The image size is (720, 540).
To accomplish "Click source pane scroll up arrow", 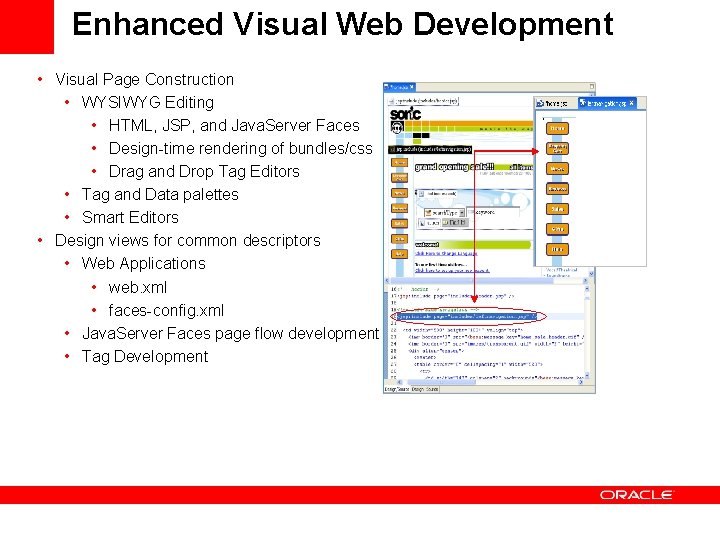I will [587, 289].
